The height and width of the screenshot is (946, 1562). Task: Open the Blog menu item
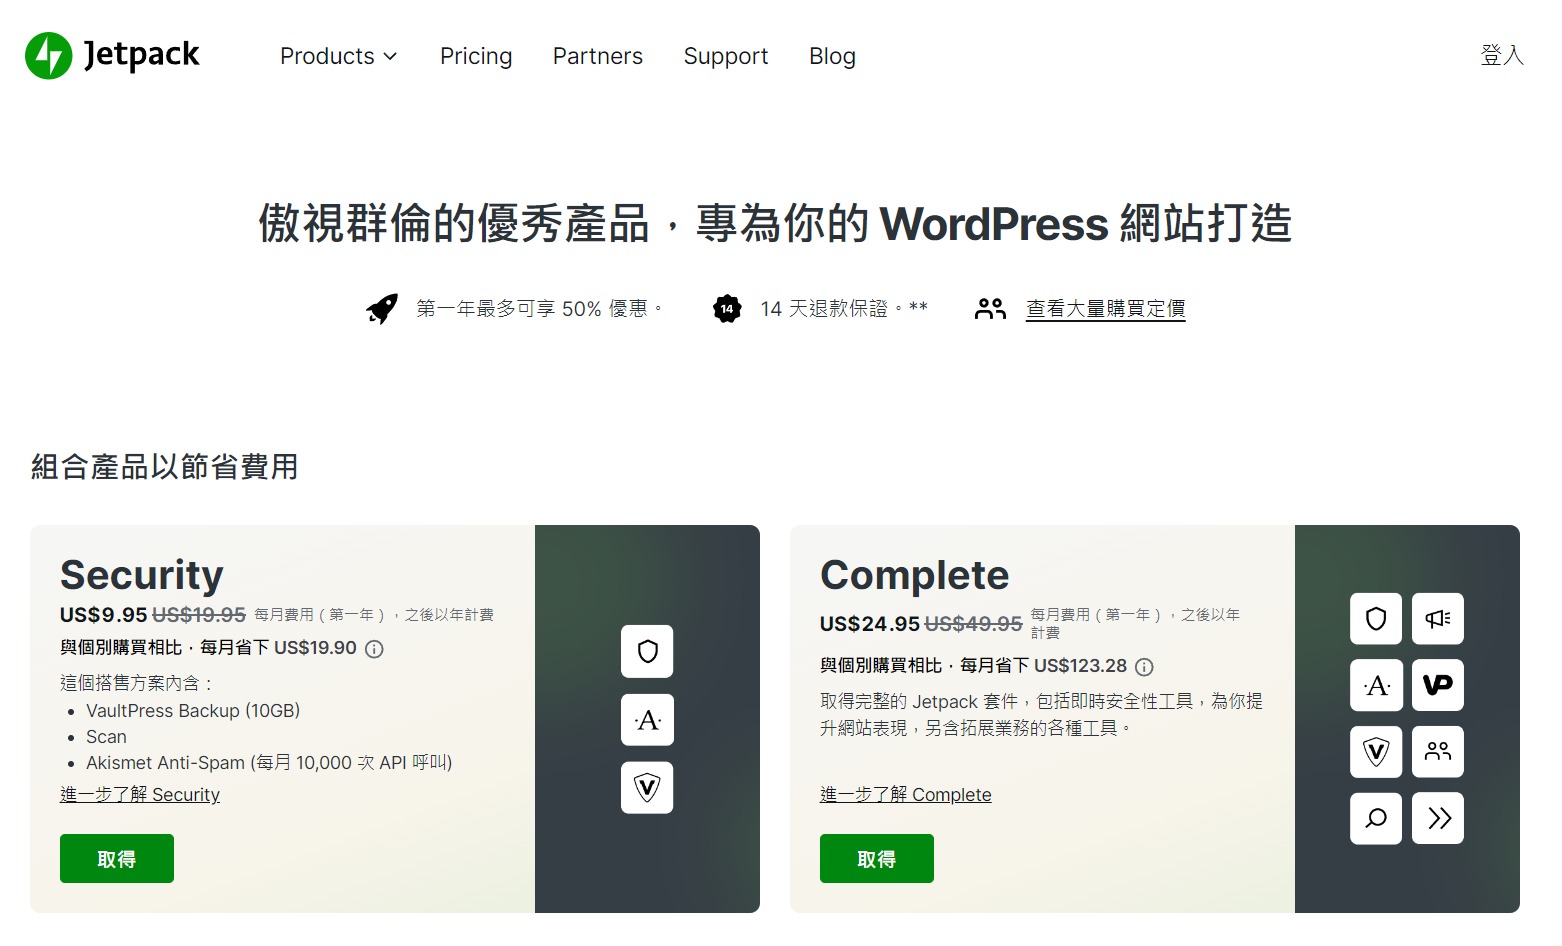click(x=832, y=56)
